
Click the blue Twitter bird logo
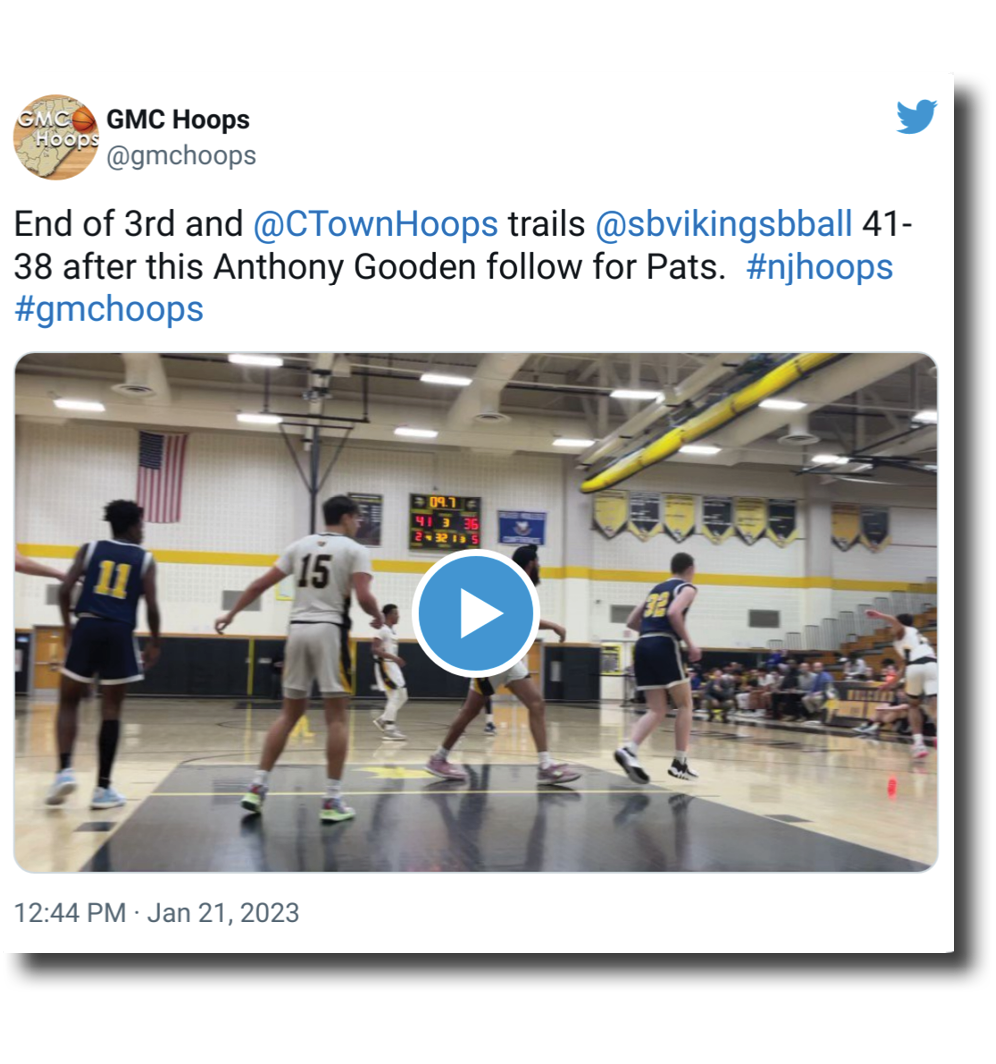pyautogui.click(x=916, y=117)
